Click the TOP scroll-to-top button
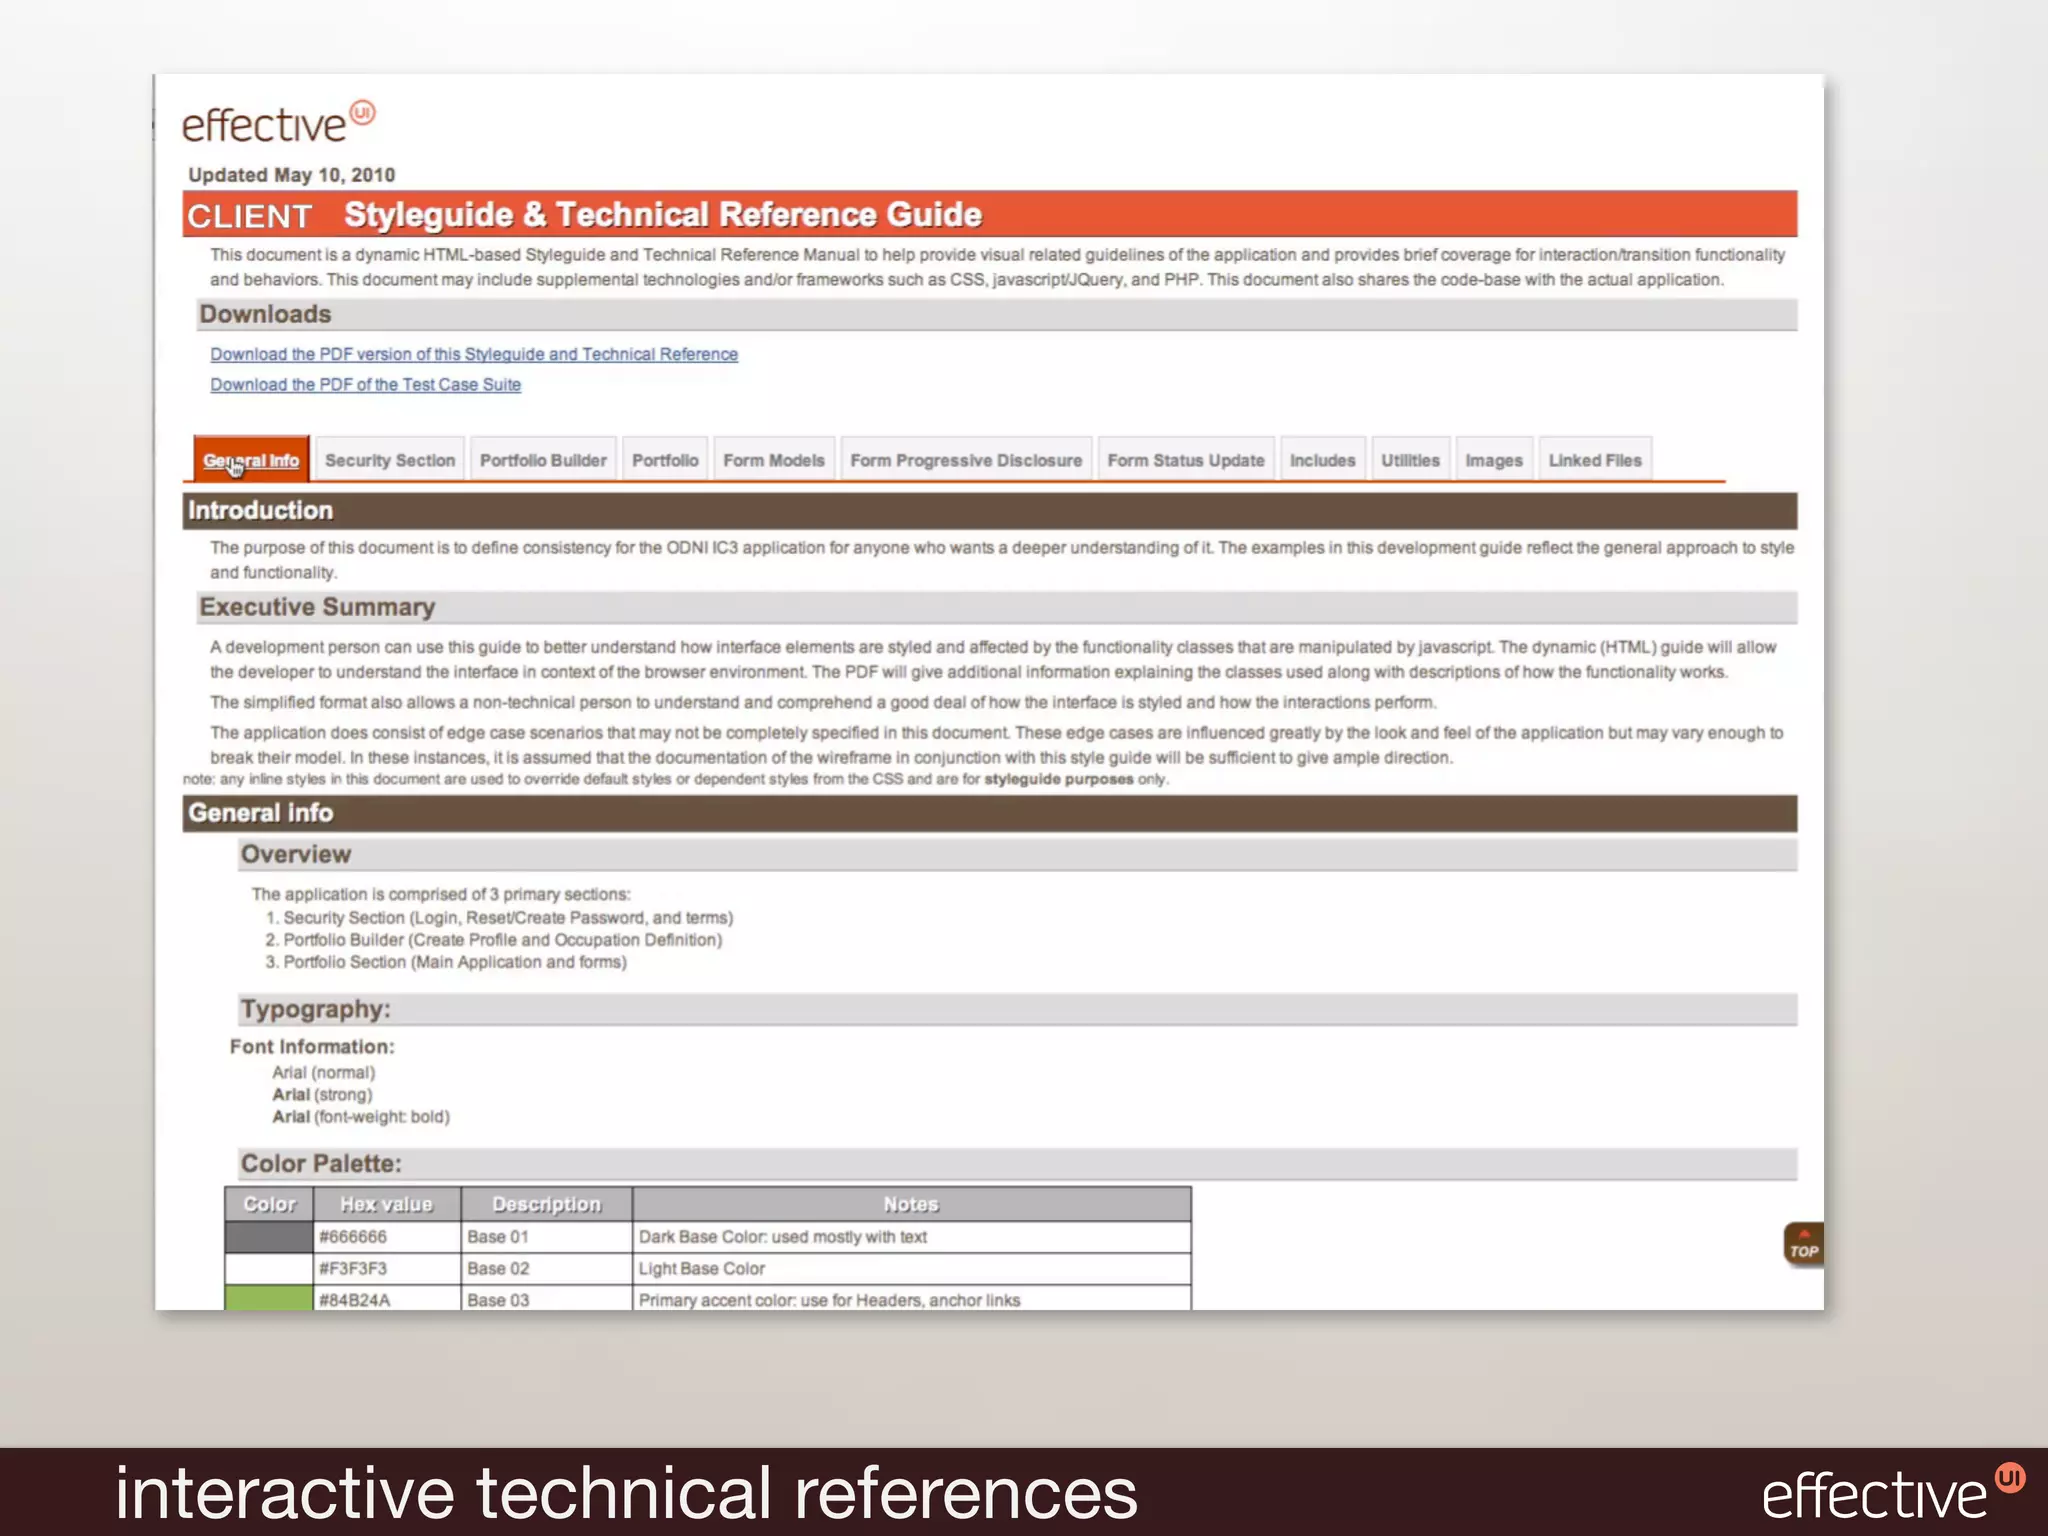Viewport: 2048px width, 1536px height. pyautogui.click(x=1803, y=1244)
